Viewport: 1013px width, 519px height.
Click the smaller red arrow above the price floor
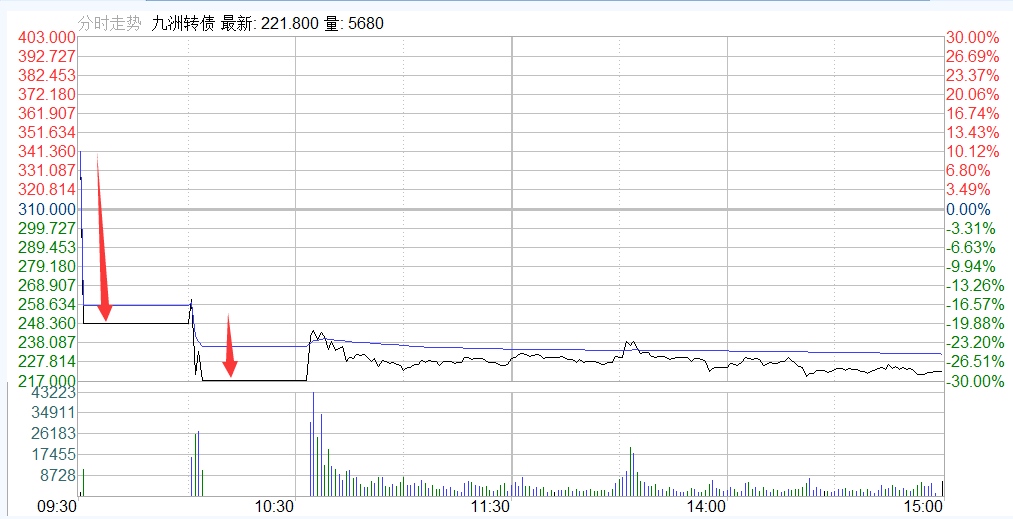pos(230,346)
